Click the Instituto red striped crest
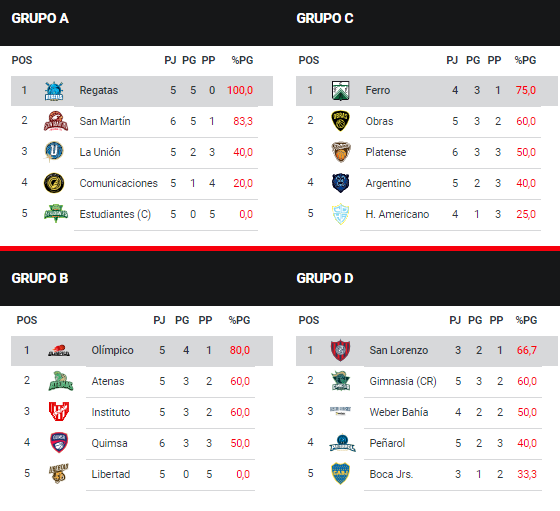 pos(59,412)
